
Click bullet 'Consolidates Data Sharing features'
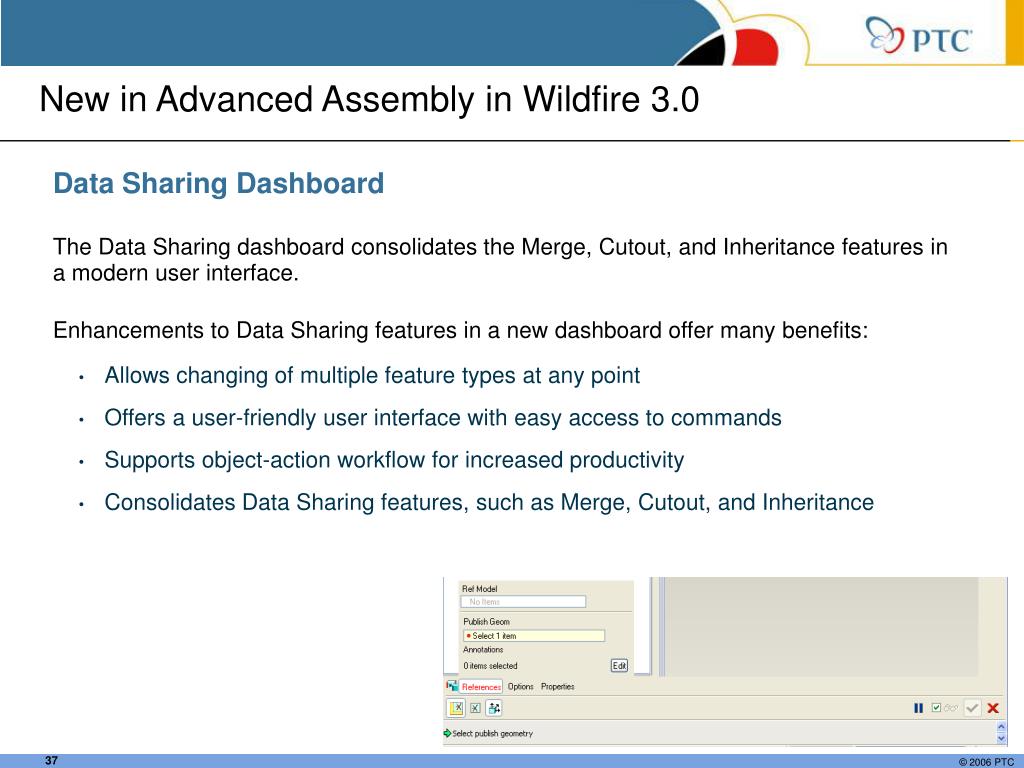pos(489,502)
